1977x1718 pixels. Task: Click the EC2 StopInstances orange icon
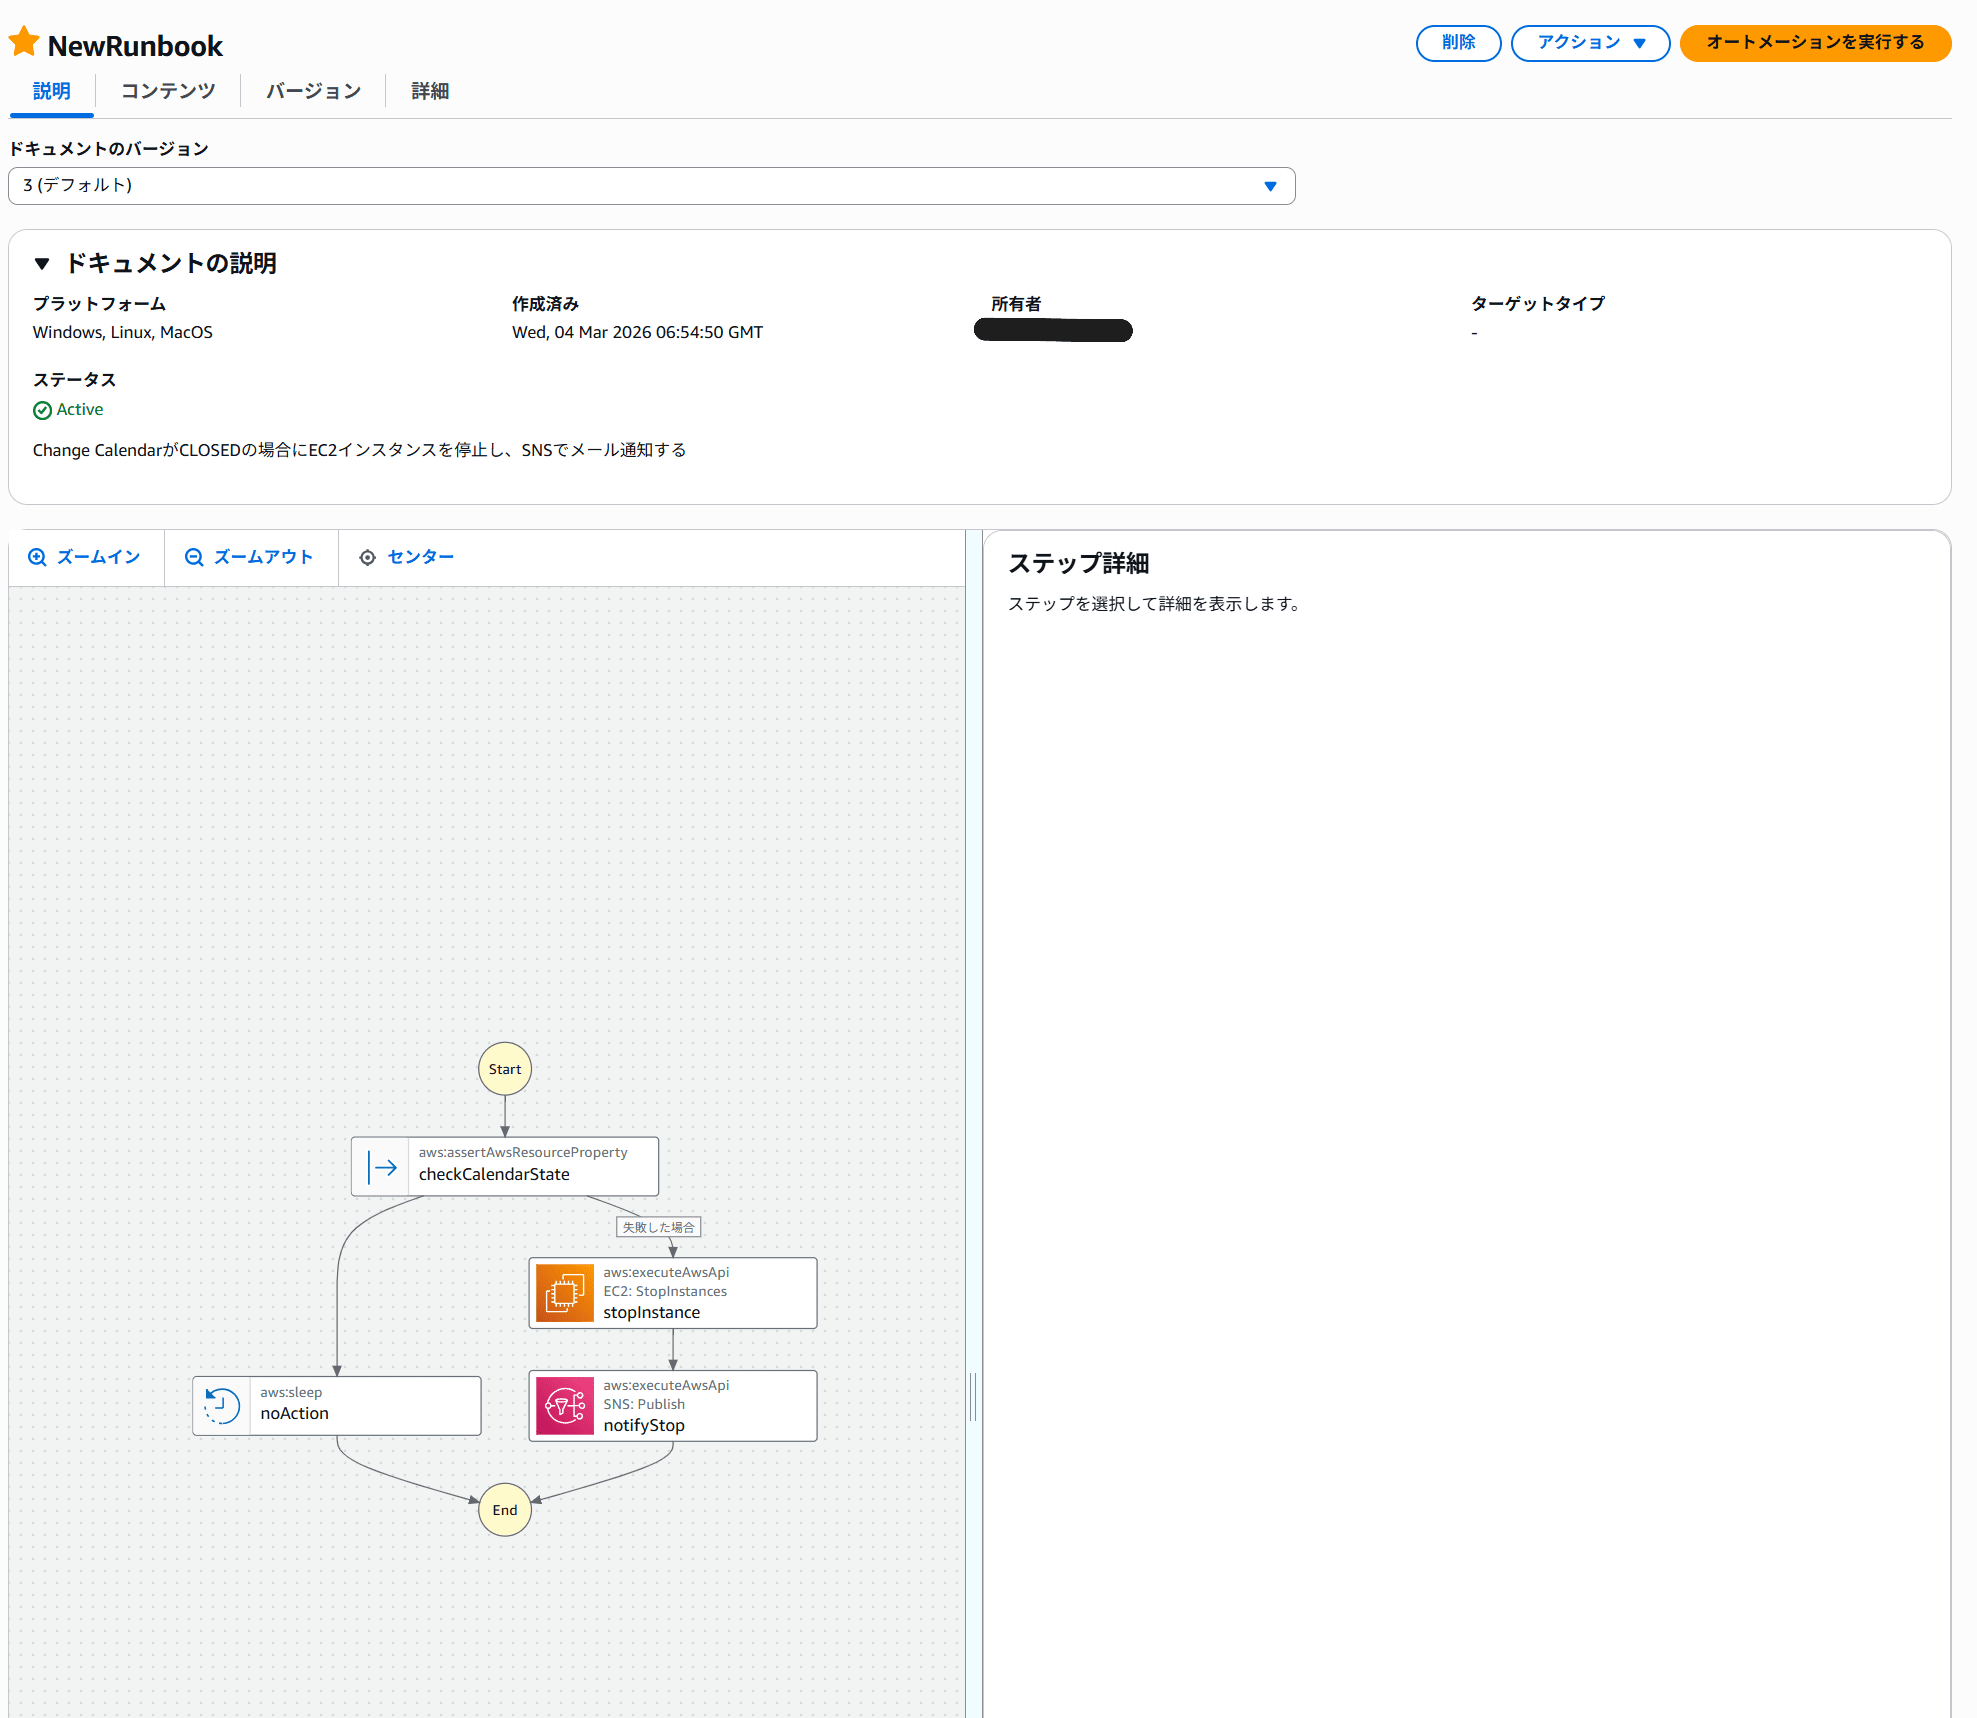tap(564, 1293)
